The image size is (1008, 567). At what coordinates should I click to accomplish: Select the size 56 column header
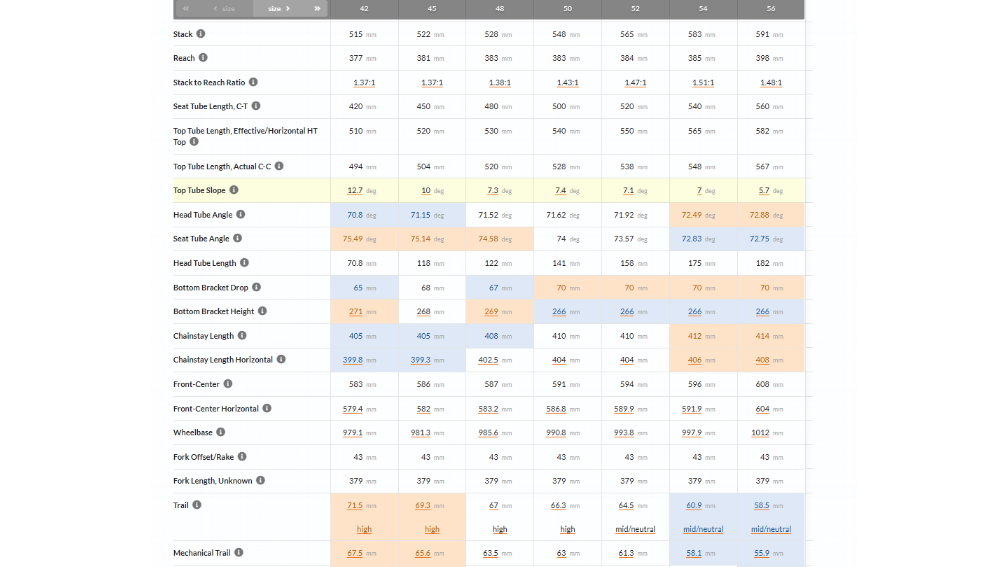tap(771, 8)
